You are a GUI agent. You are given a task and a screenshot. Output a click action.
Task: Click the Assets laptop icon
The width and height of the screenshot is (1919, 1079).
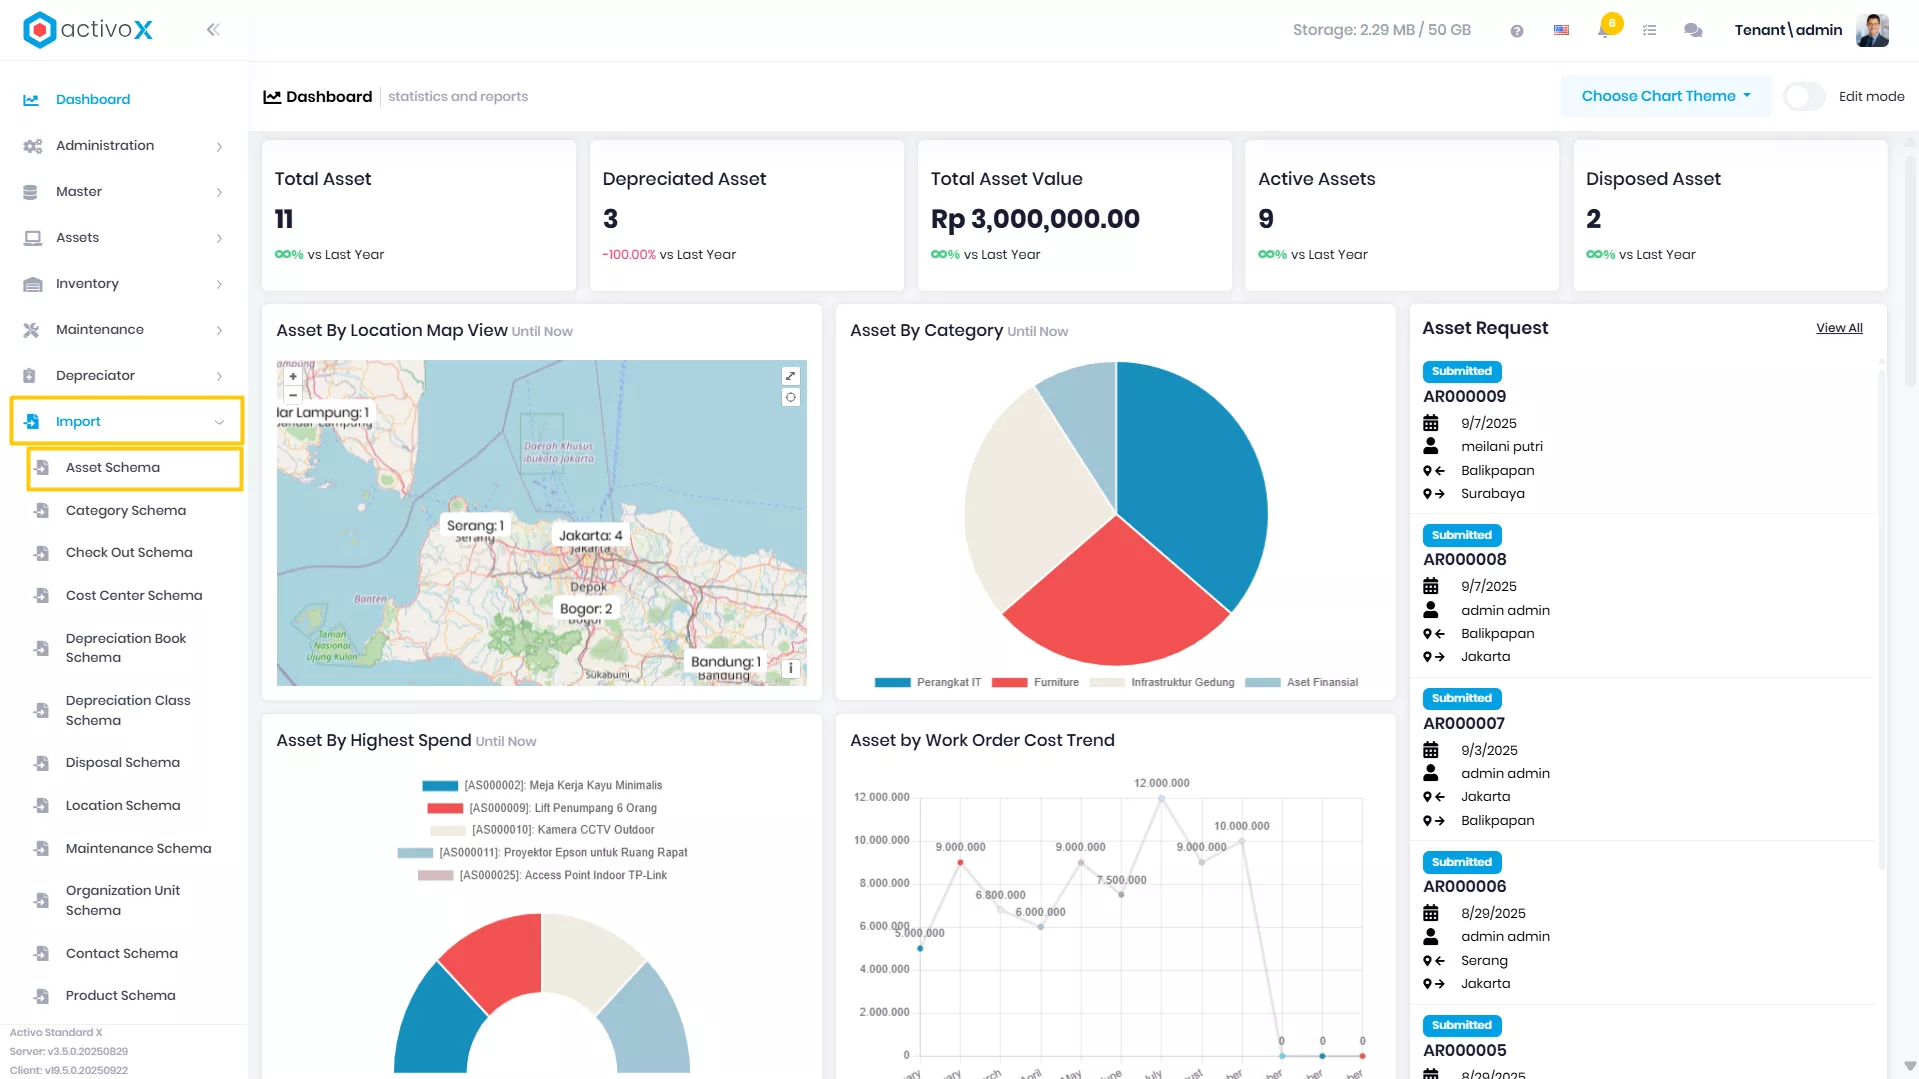pyautogui.click(x=32, y=238)
